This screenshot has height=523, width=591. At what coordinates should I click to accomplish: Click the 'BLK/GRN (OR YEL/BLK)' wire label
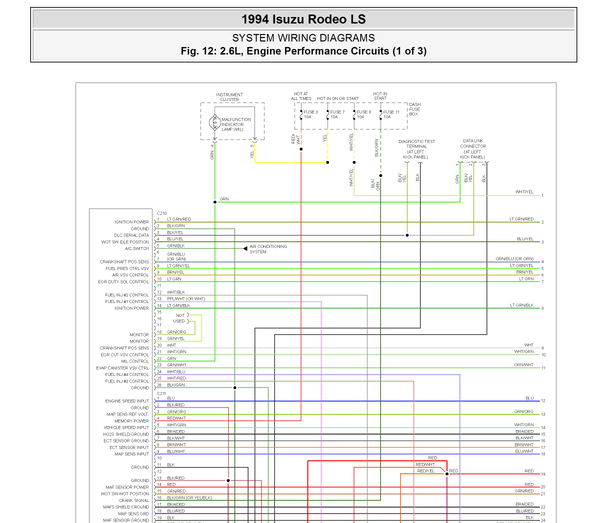[x=190, y=498]
